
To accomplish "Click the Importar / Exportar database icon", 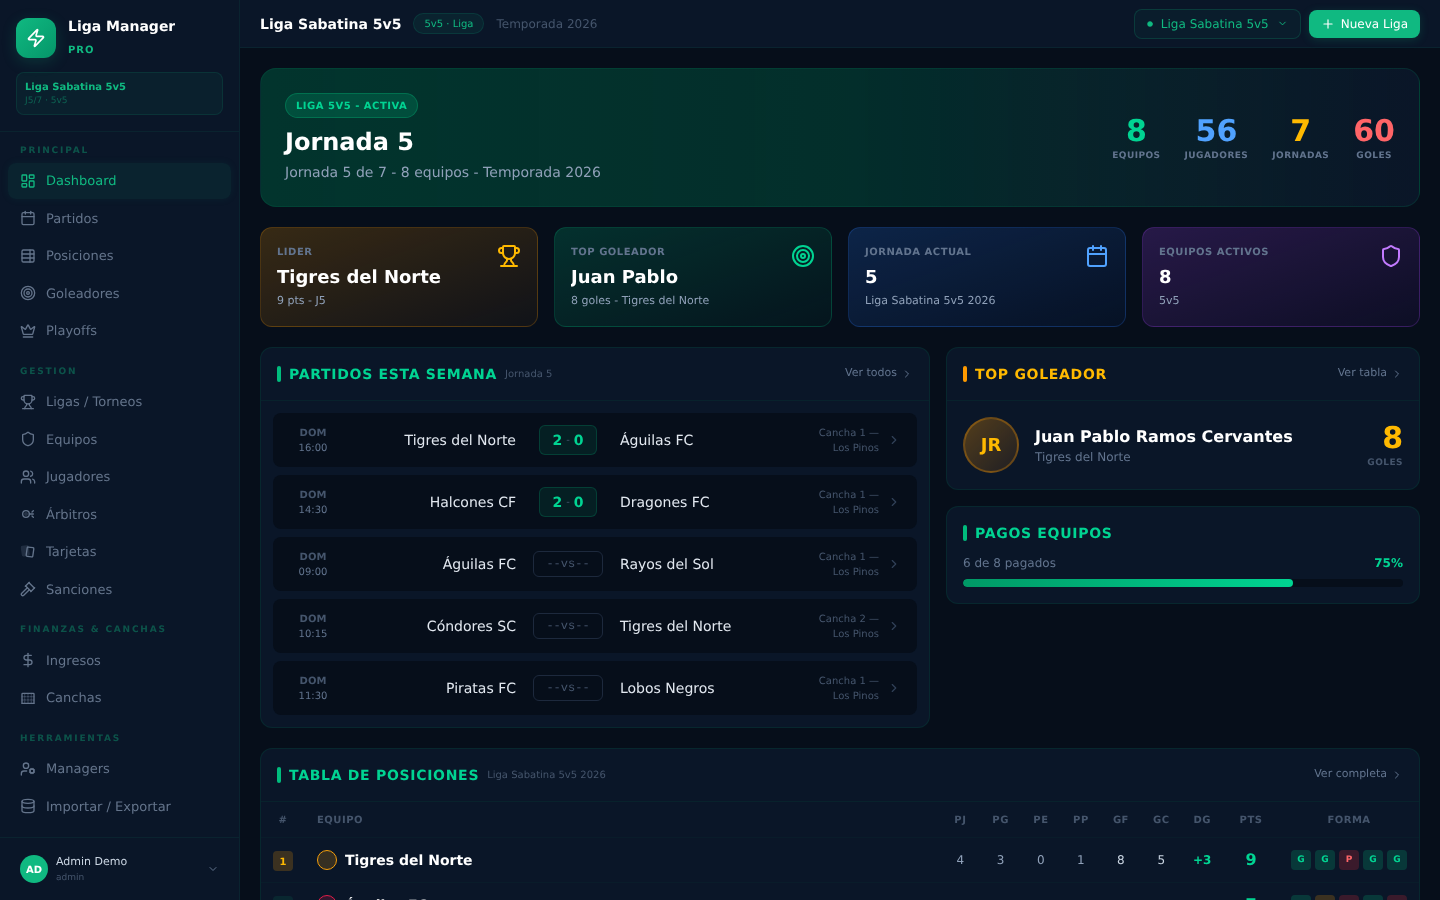I will click(x=28, y=806).
